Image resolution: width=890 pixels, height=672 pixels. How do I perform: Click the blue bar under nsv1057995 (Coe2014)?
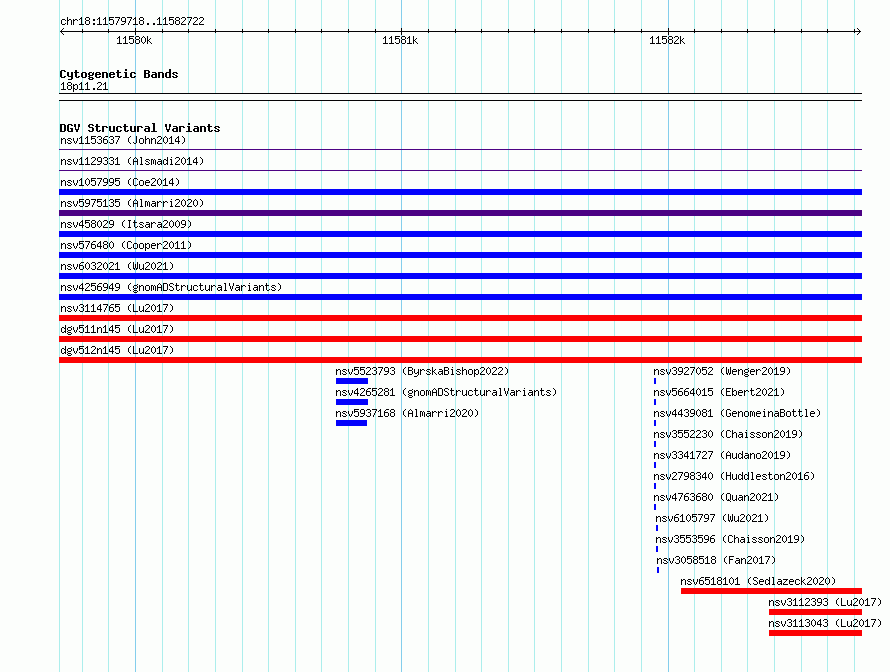460,192
